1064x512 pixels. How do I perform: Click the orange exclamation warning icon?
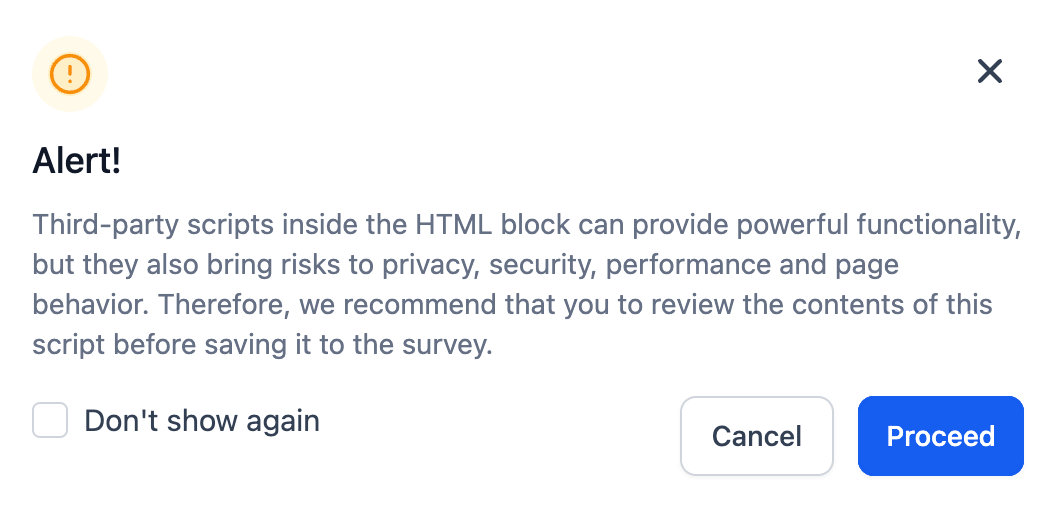coord(70,74)
